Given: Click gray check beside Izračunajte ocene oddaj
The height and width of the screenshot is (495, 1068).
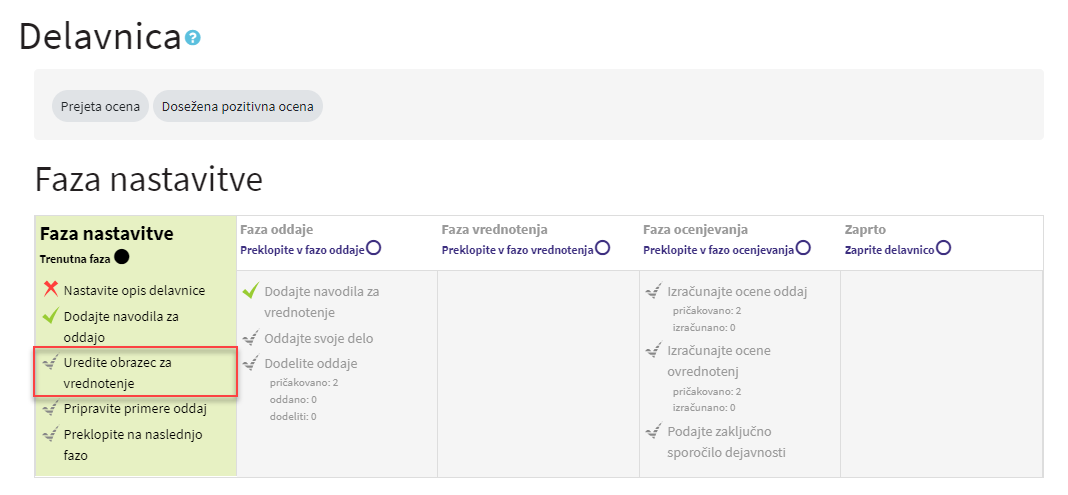Looking at the screenshot, I should pyautogui.click(x=654, y=291).
